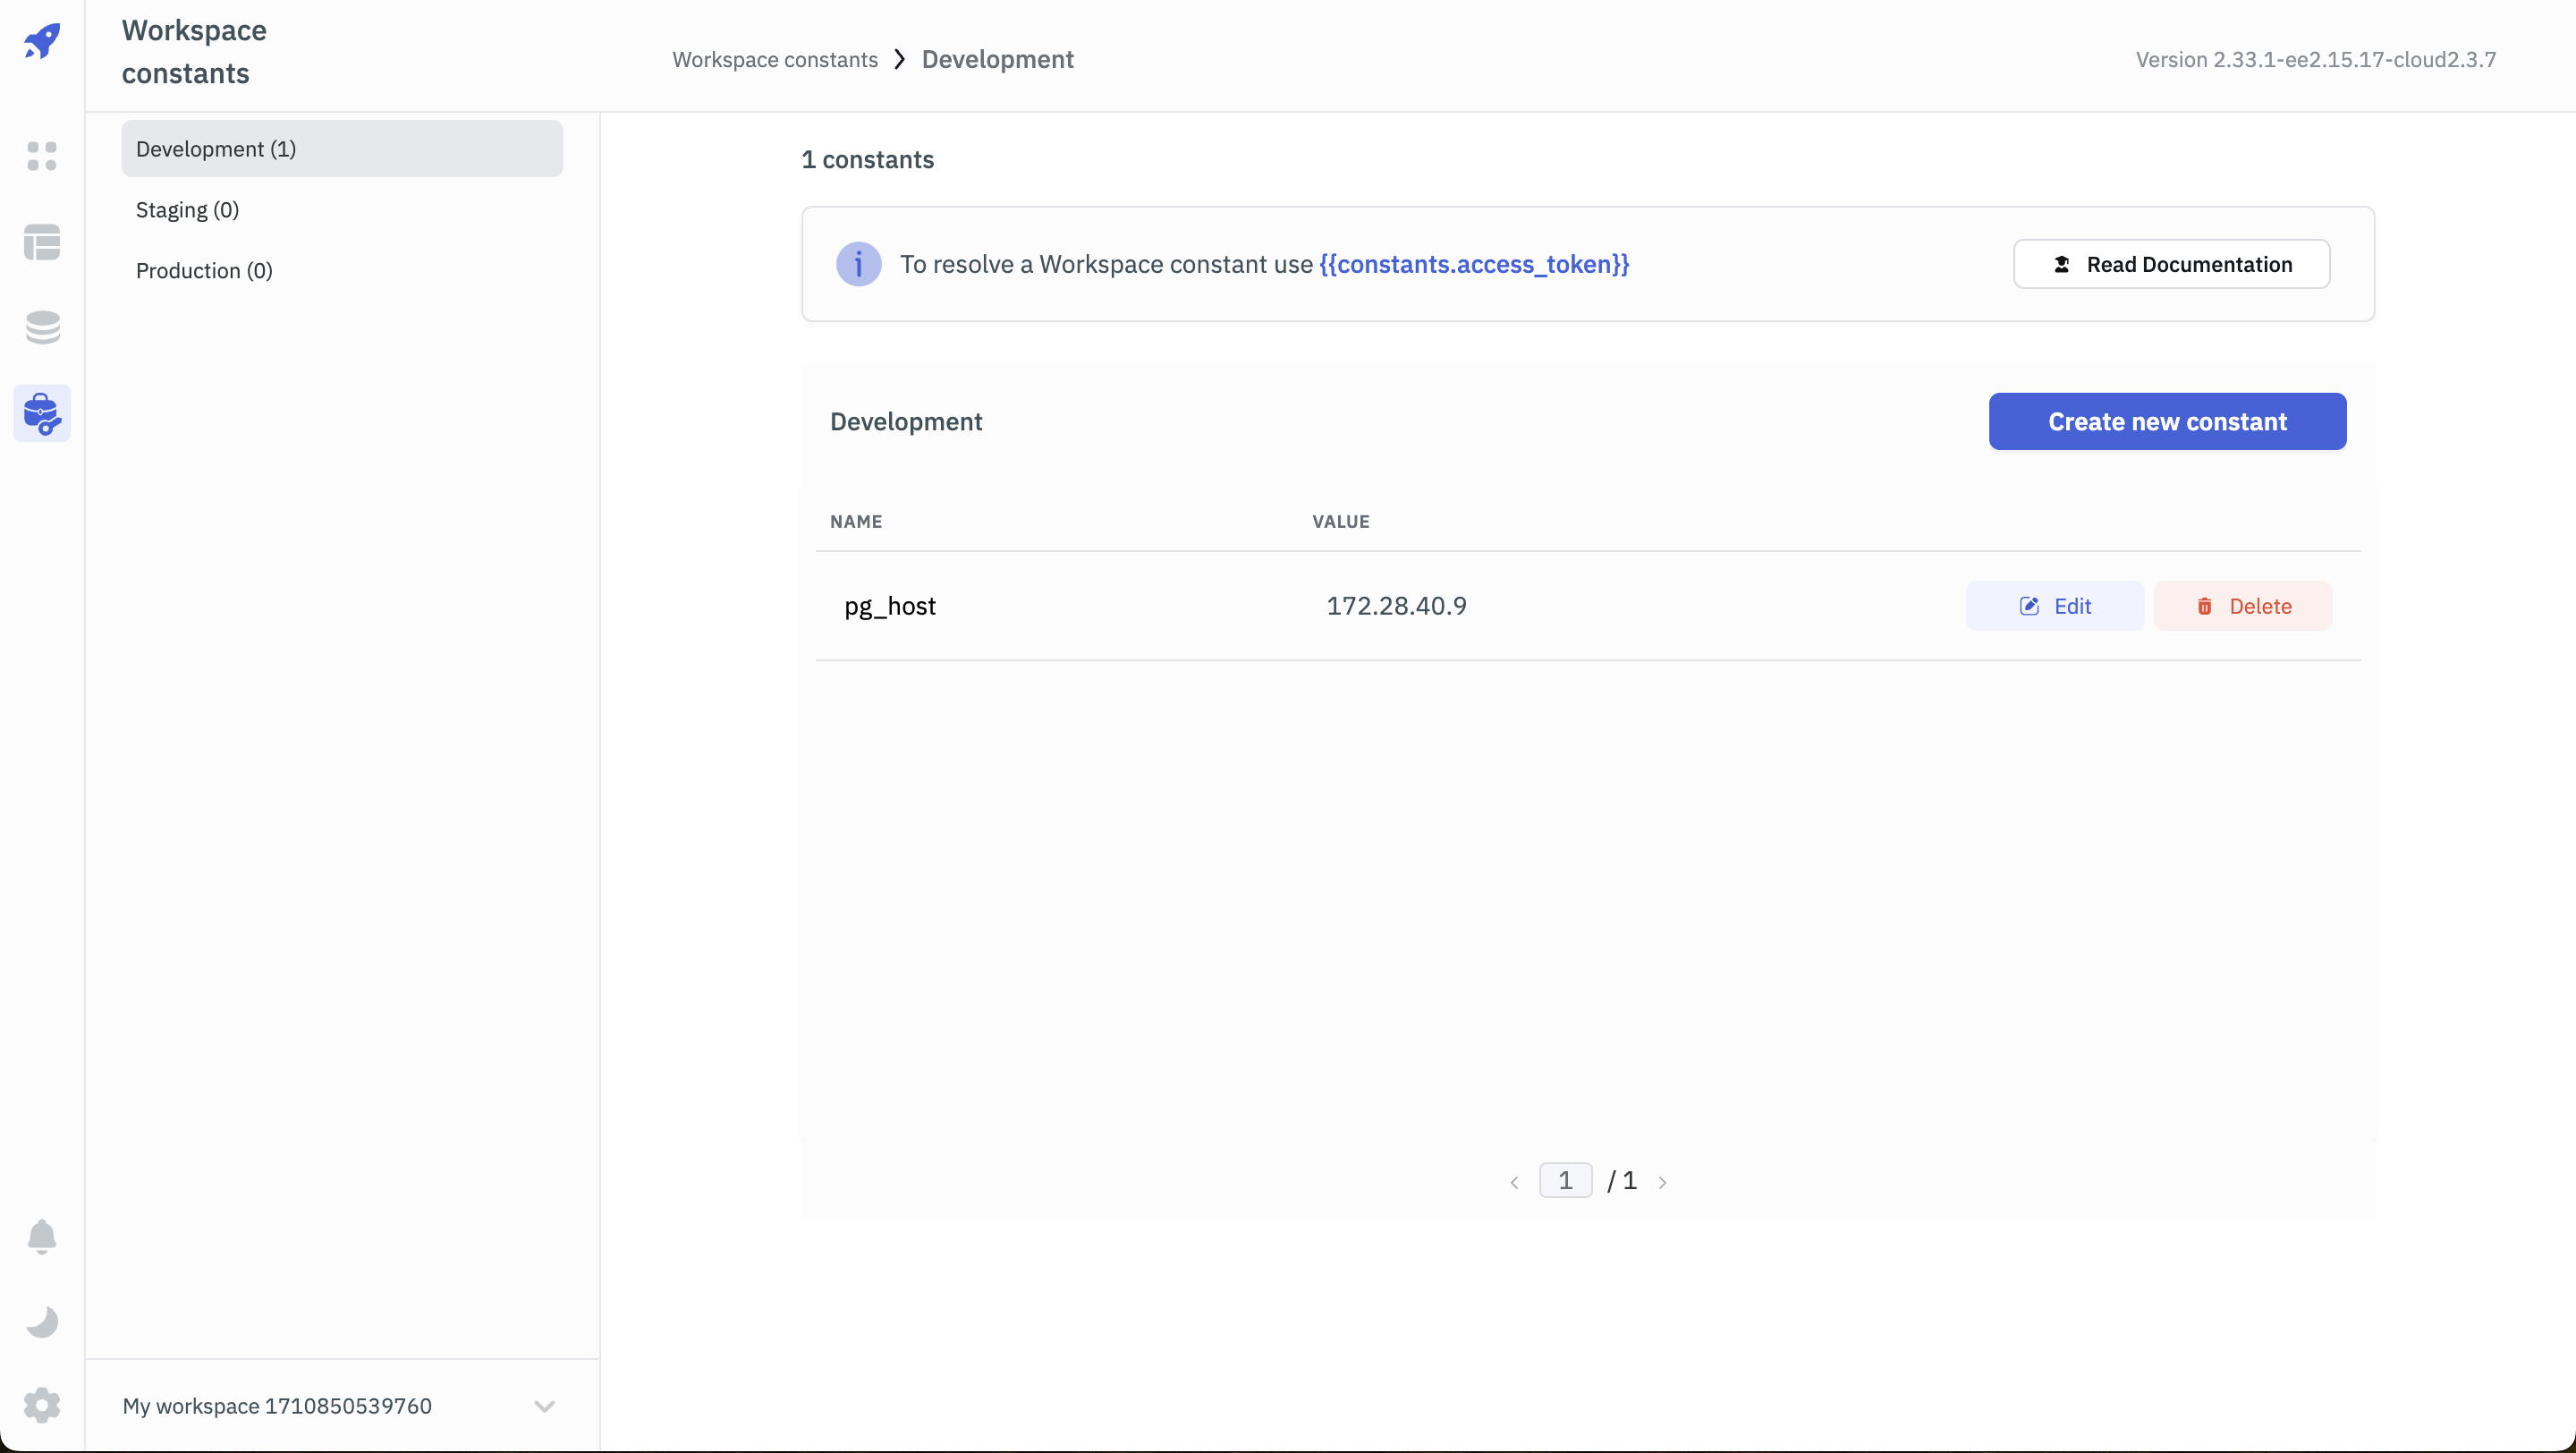Delete the pg_host constant
The image size is (2576, 1453).
[2242, 606]
